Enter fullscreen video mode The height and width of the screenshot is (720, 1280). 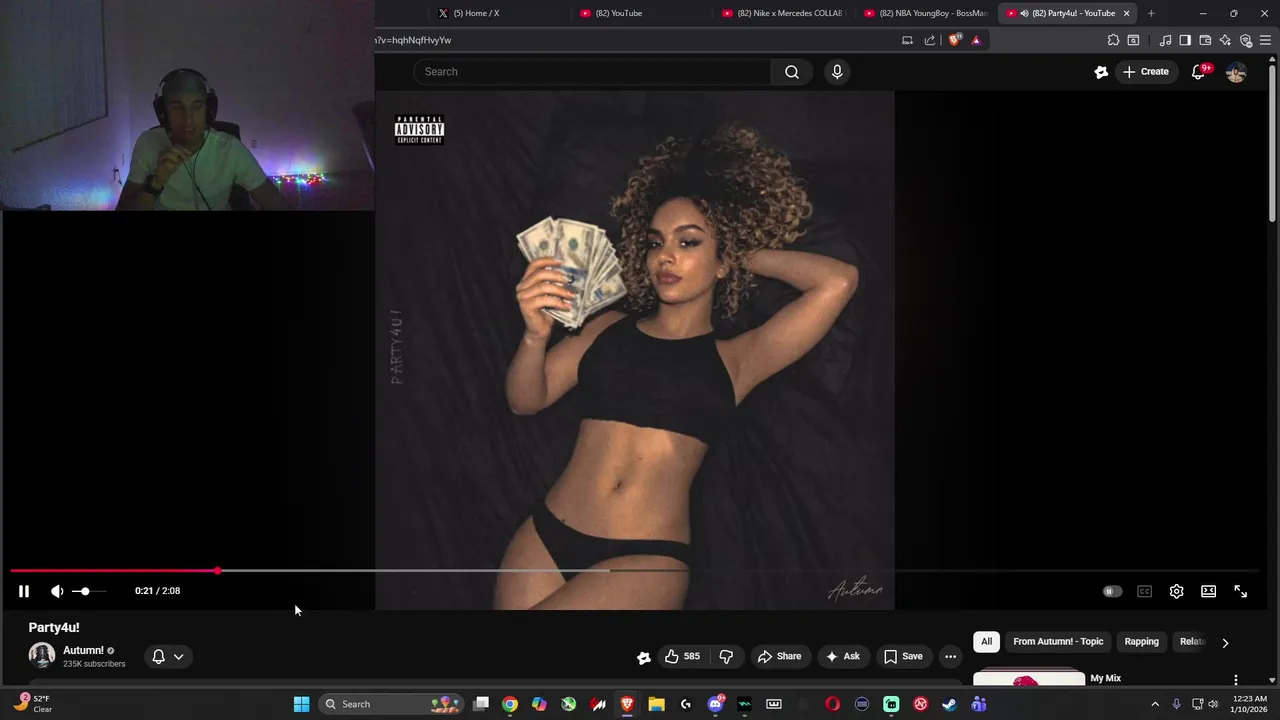[x=1240, y=591]
